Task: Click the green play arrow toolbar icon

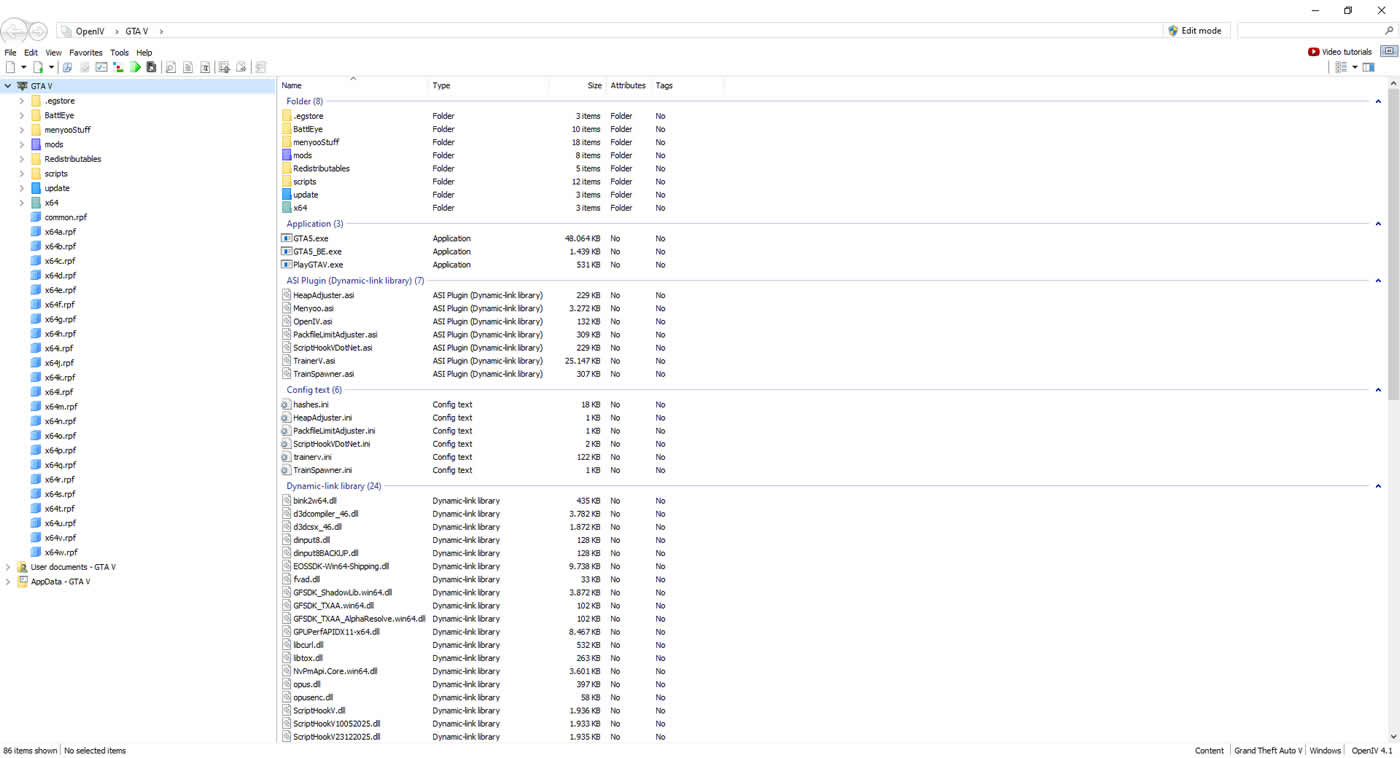Action: [135, 68]
